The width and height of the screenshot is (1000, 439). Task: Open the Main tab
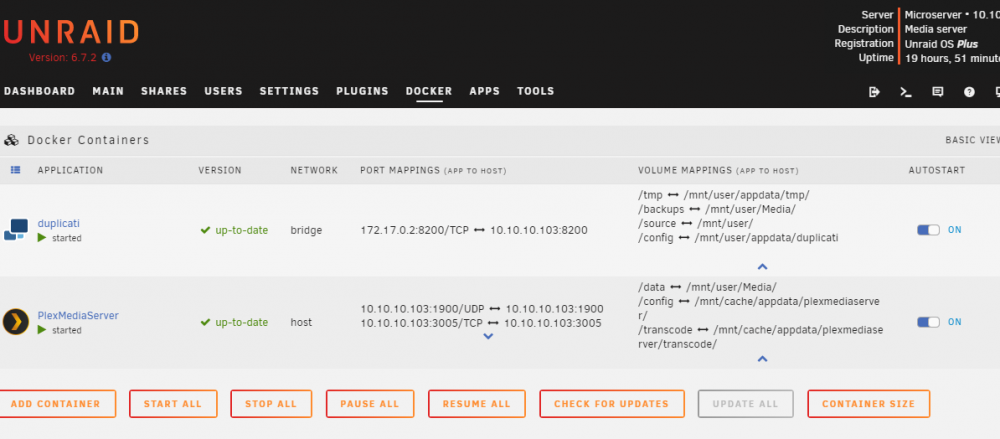[108, 91]
